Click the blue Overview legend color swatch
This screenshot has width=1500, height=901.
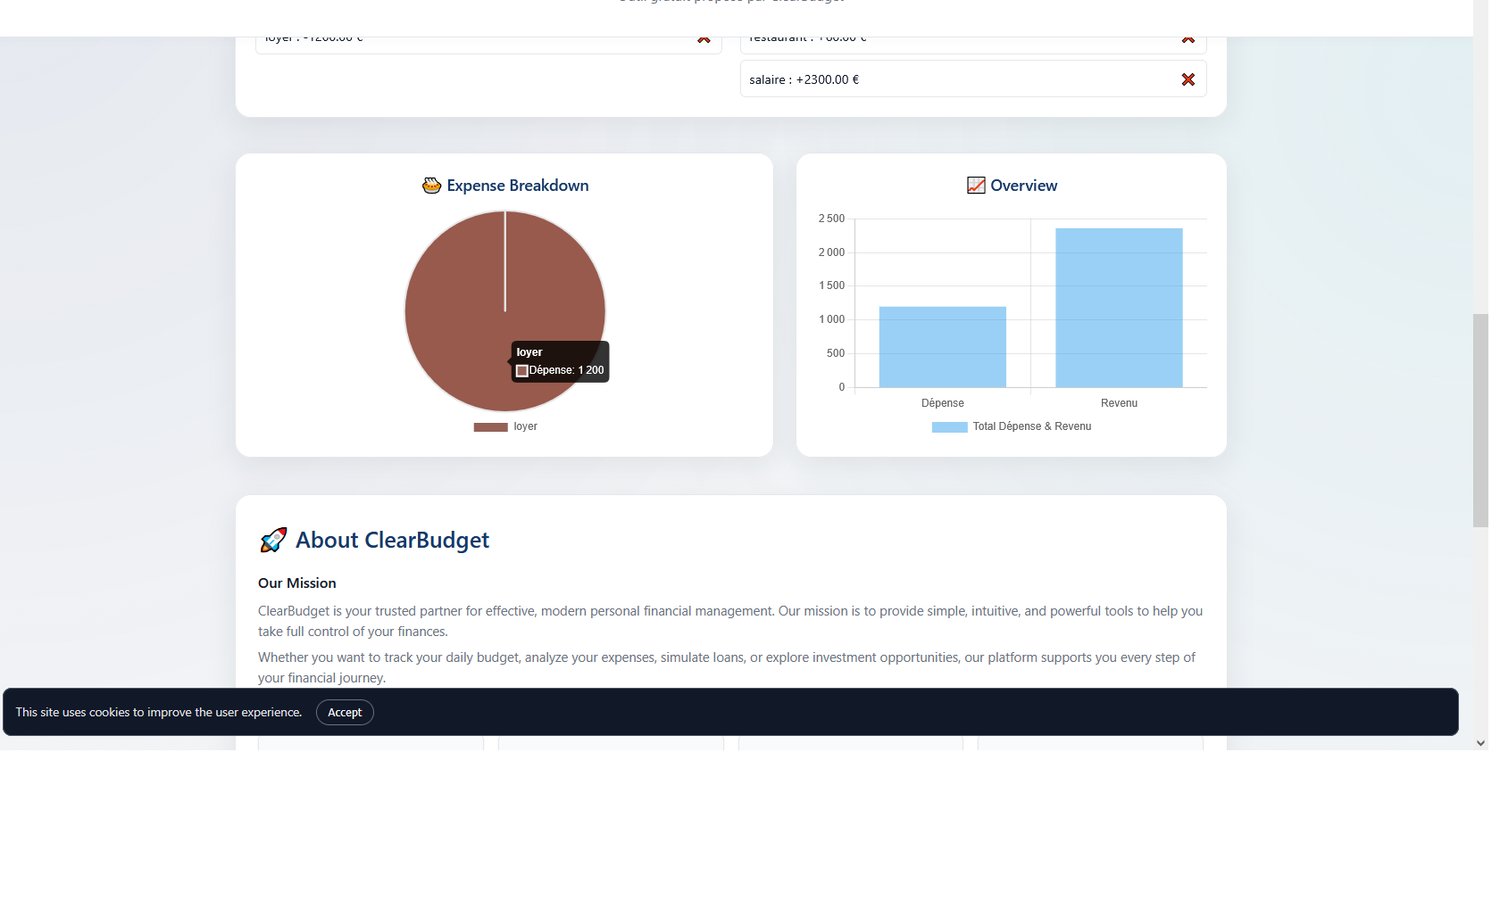coord(949,427)
